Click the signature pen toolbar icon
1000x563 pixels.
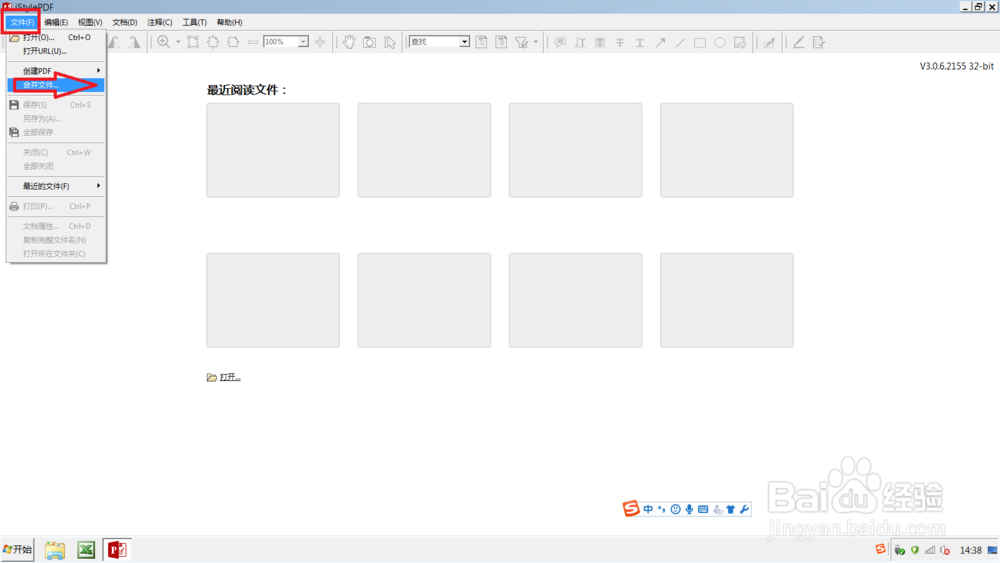click(x=770, y=42)
